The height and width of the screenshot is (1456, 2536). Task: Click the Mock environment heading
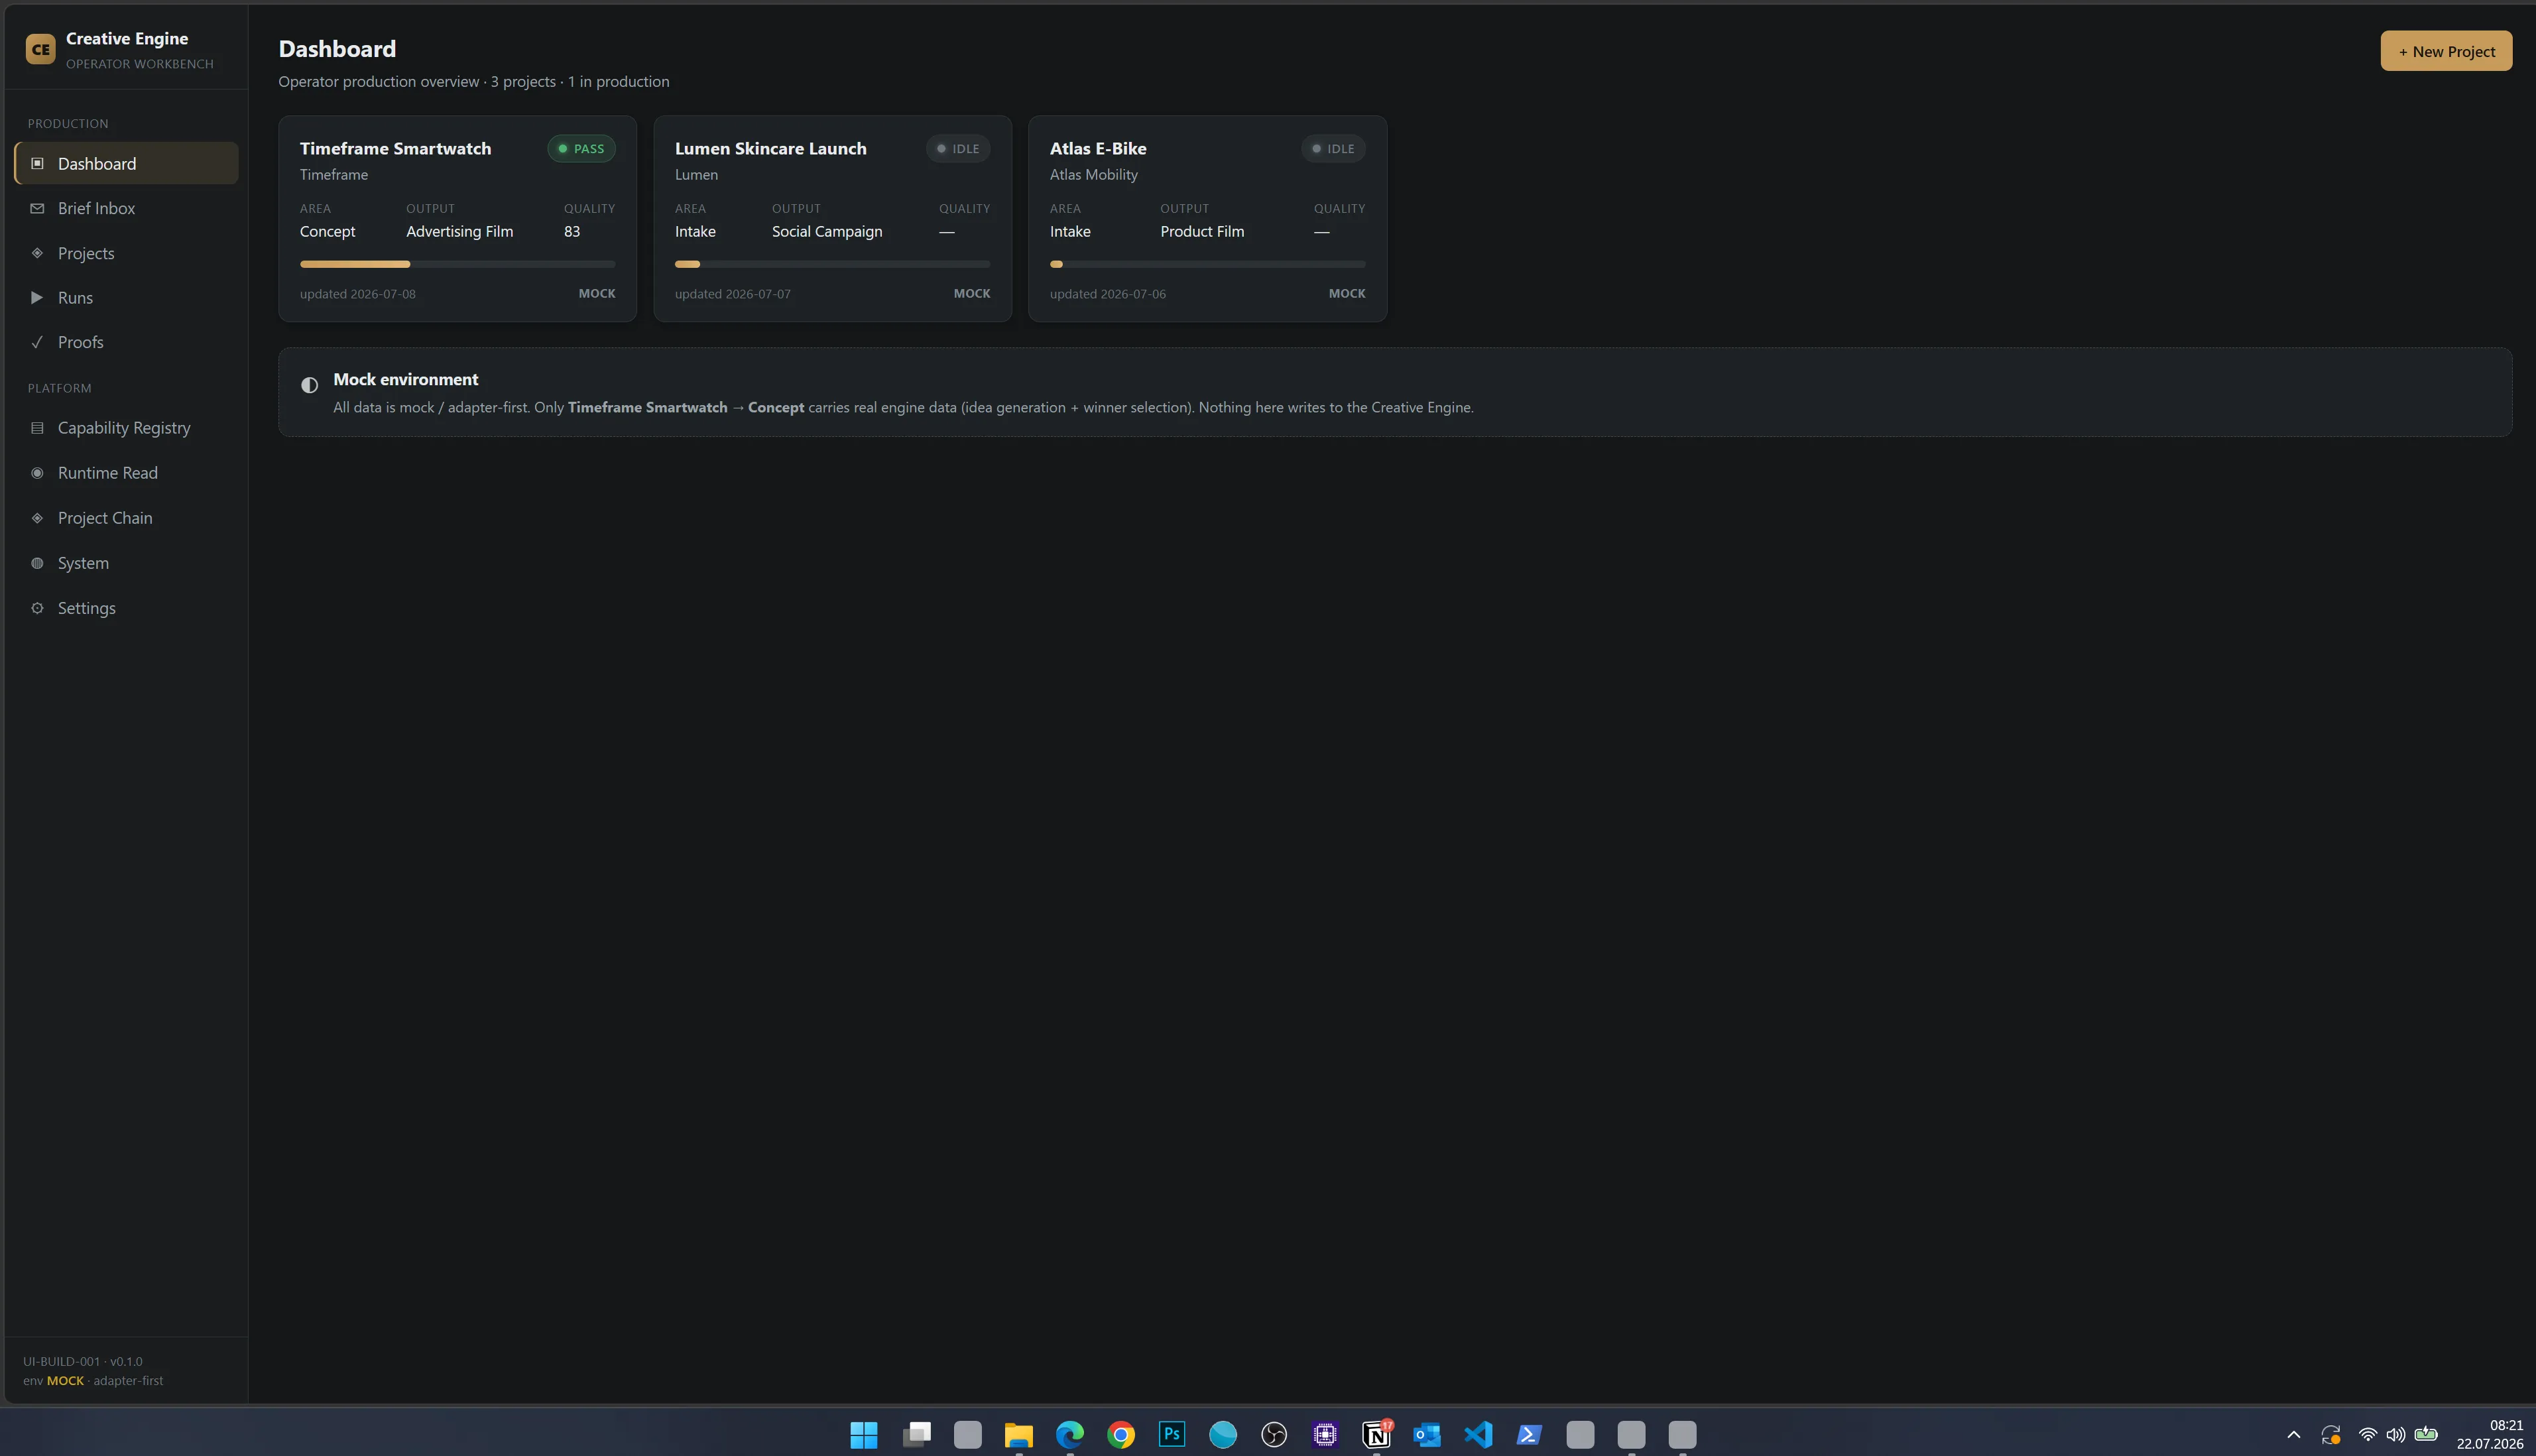pyautogui.click(x=405, y=379)
